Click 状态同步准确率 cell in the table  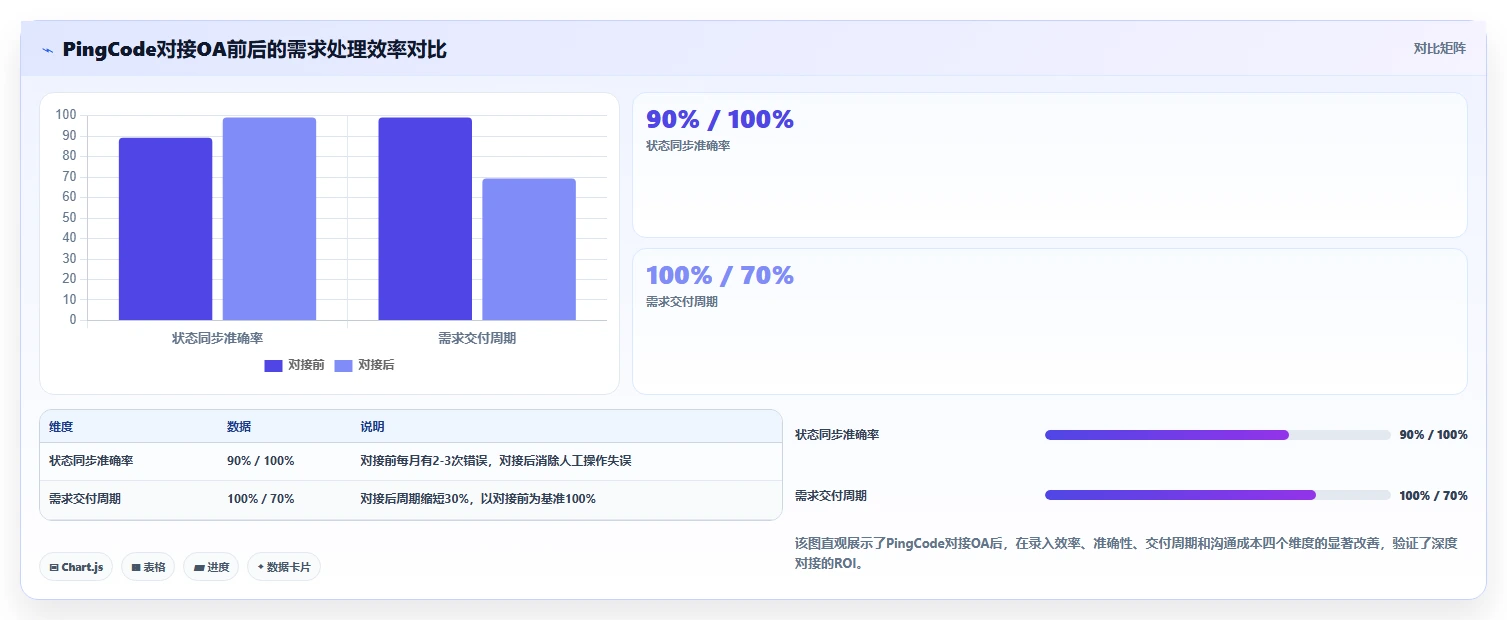point(91,461)
